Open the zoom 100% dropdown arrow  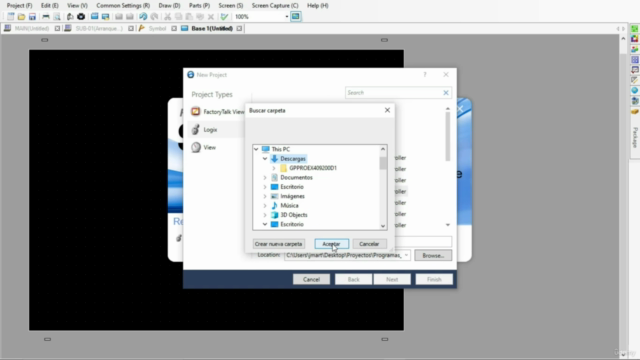[x=287, y=17]
